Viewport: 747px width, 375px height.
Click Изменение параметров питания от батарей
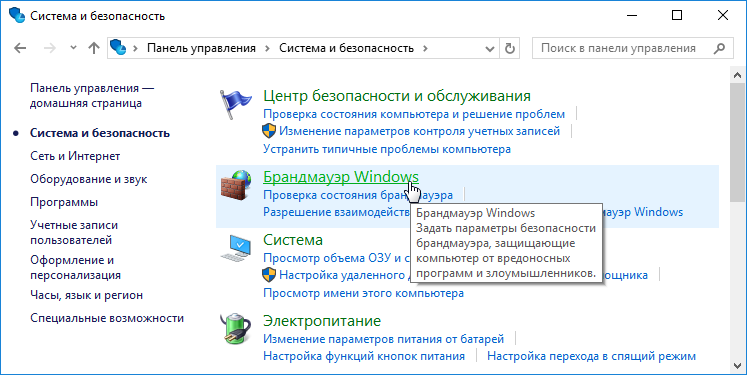384,339
